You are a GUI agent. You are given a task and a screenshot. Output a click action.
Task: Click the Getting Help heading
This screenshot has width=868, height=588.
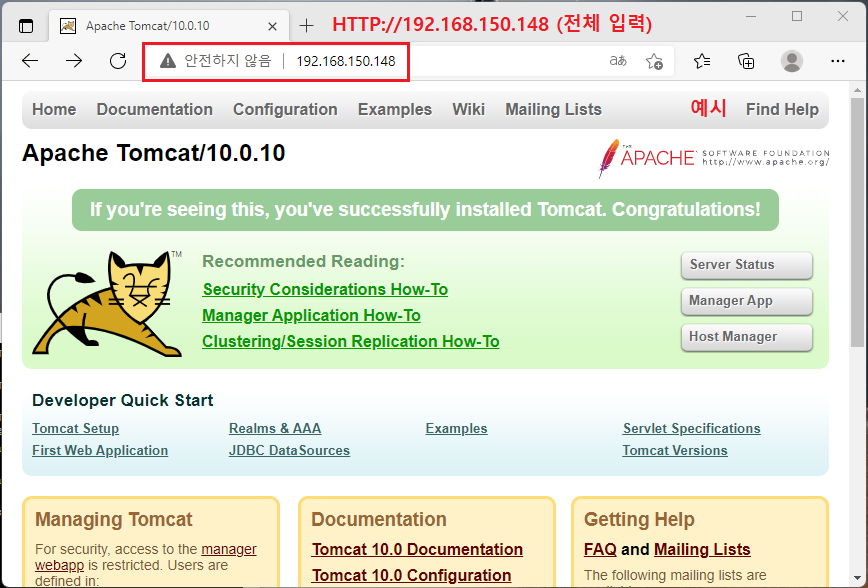pyautogui.click(x=639, y=519)
